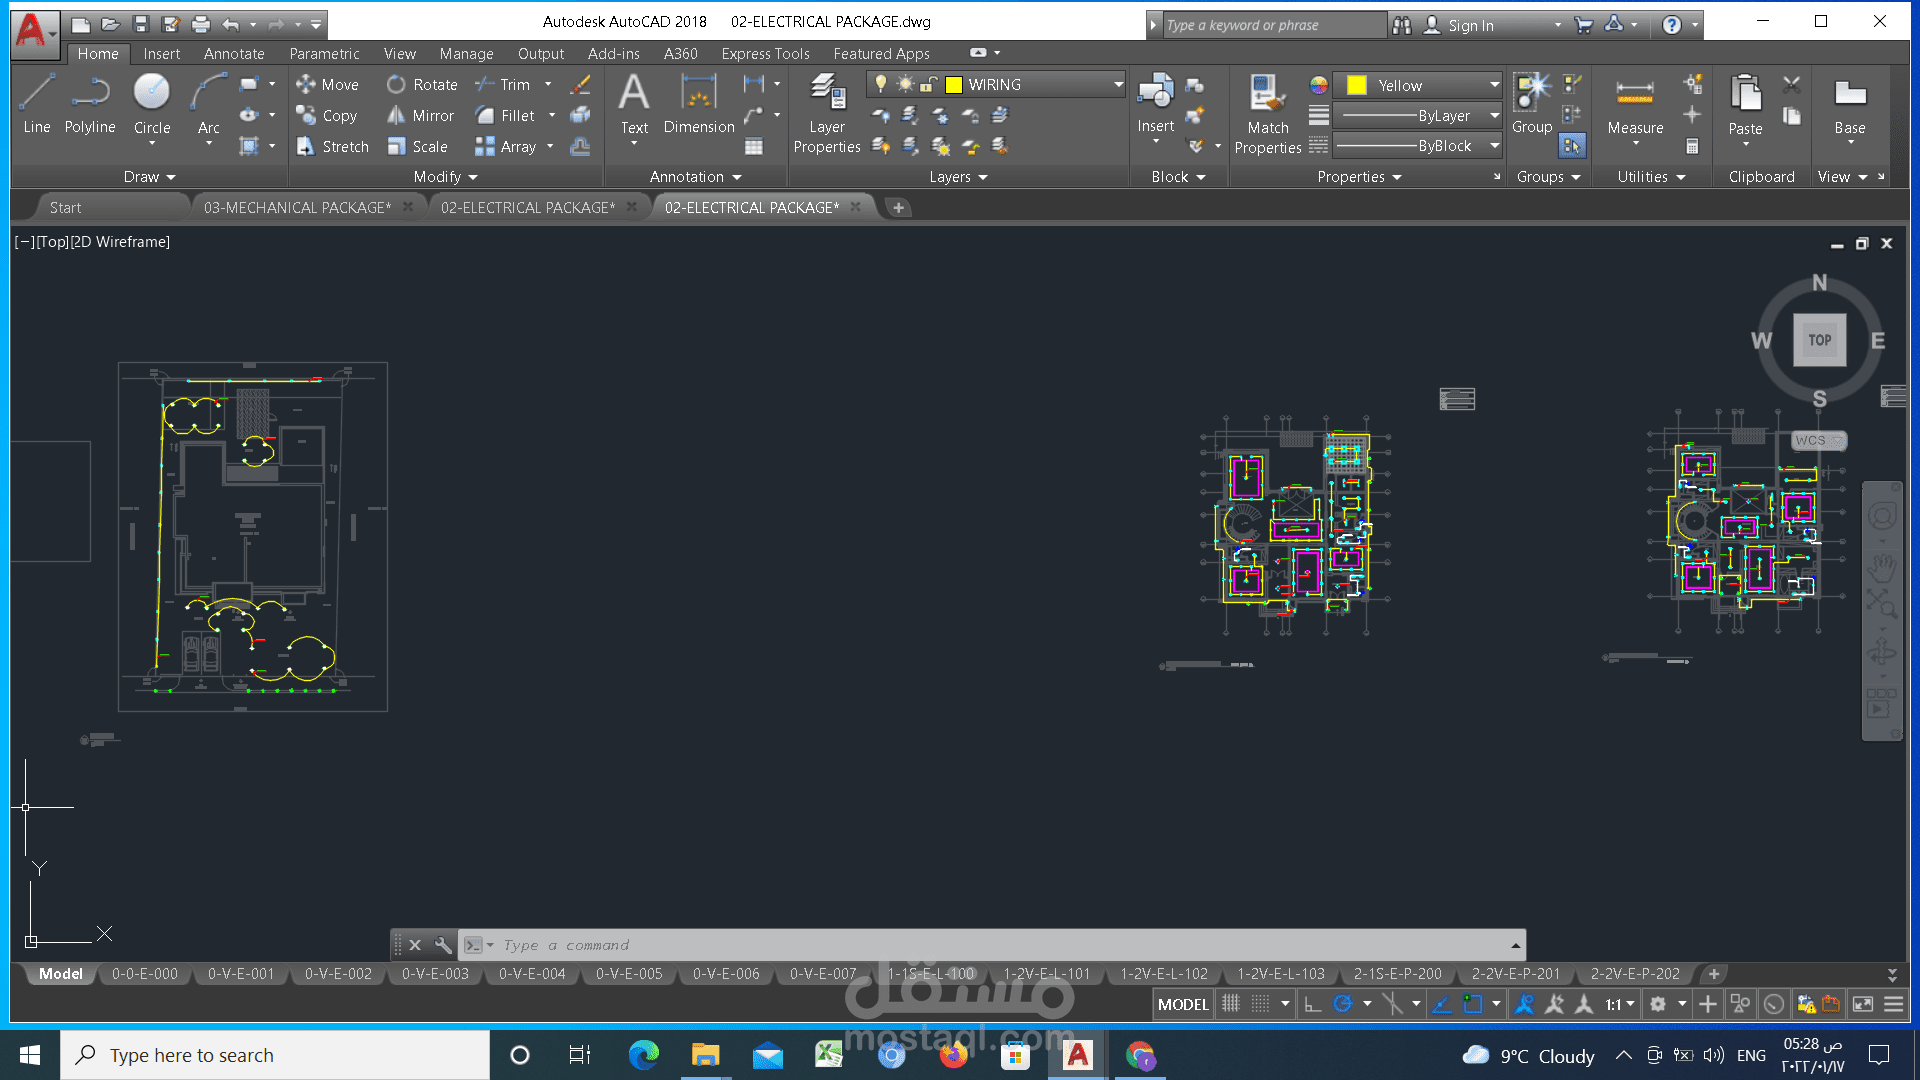Switch to 03-MECHANICAL PACKAGE file tab
The width and height of the screenshot is (1920, 1080).
297,207
